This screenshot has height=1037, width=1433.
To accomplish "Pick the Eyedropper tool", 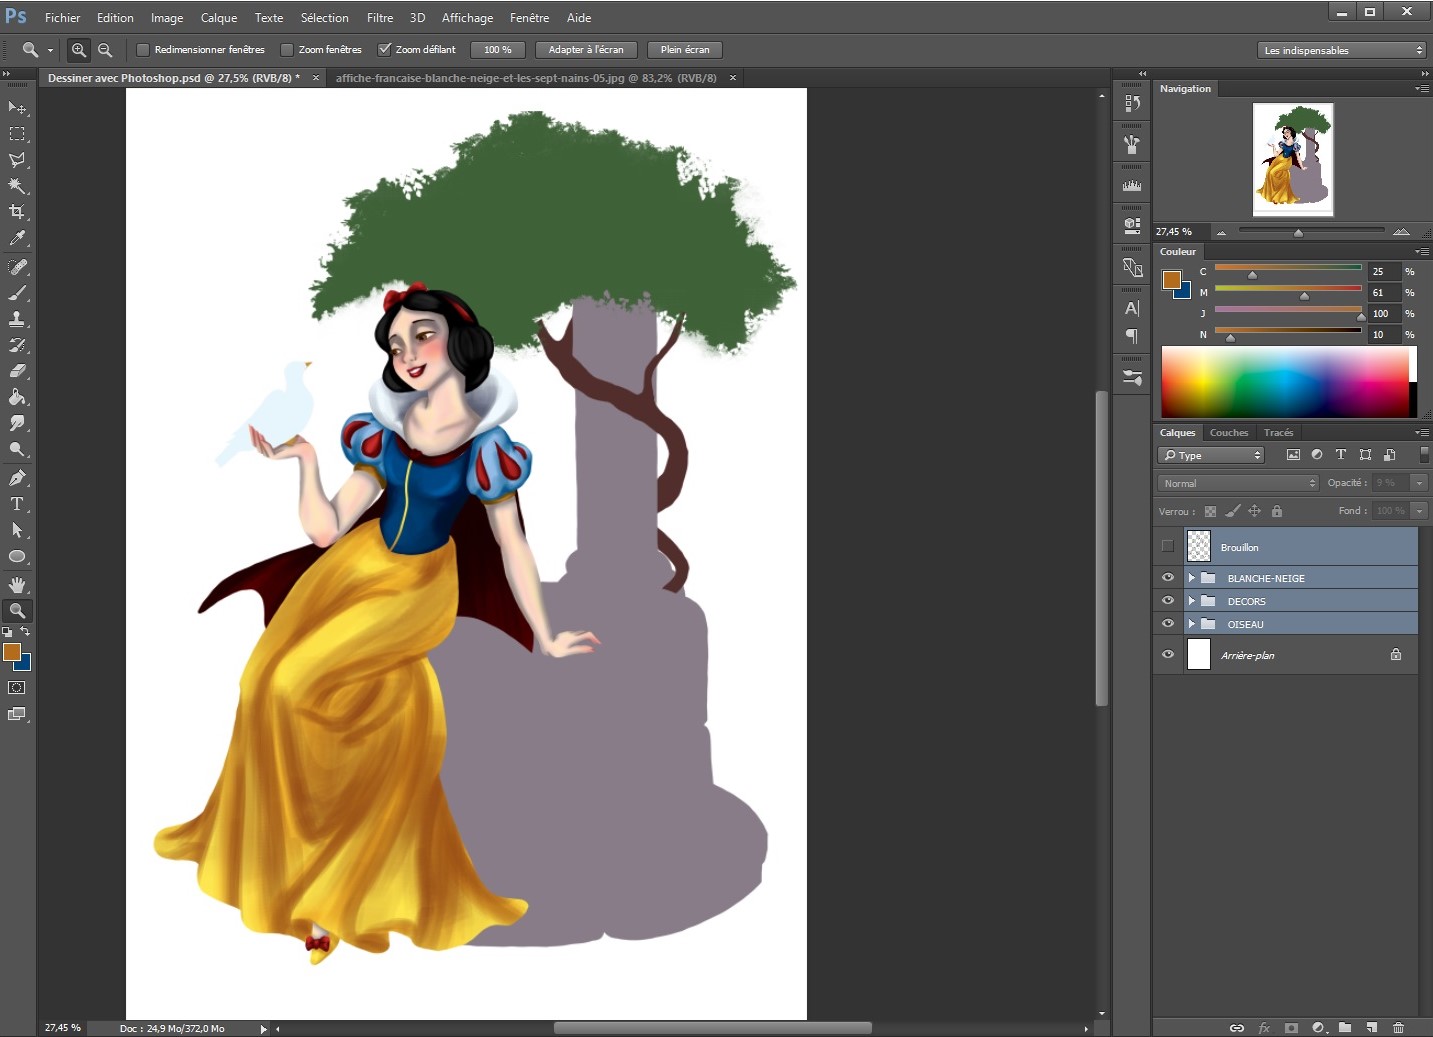I will (17, 239).
